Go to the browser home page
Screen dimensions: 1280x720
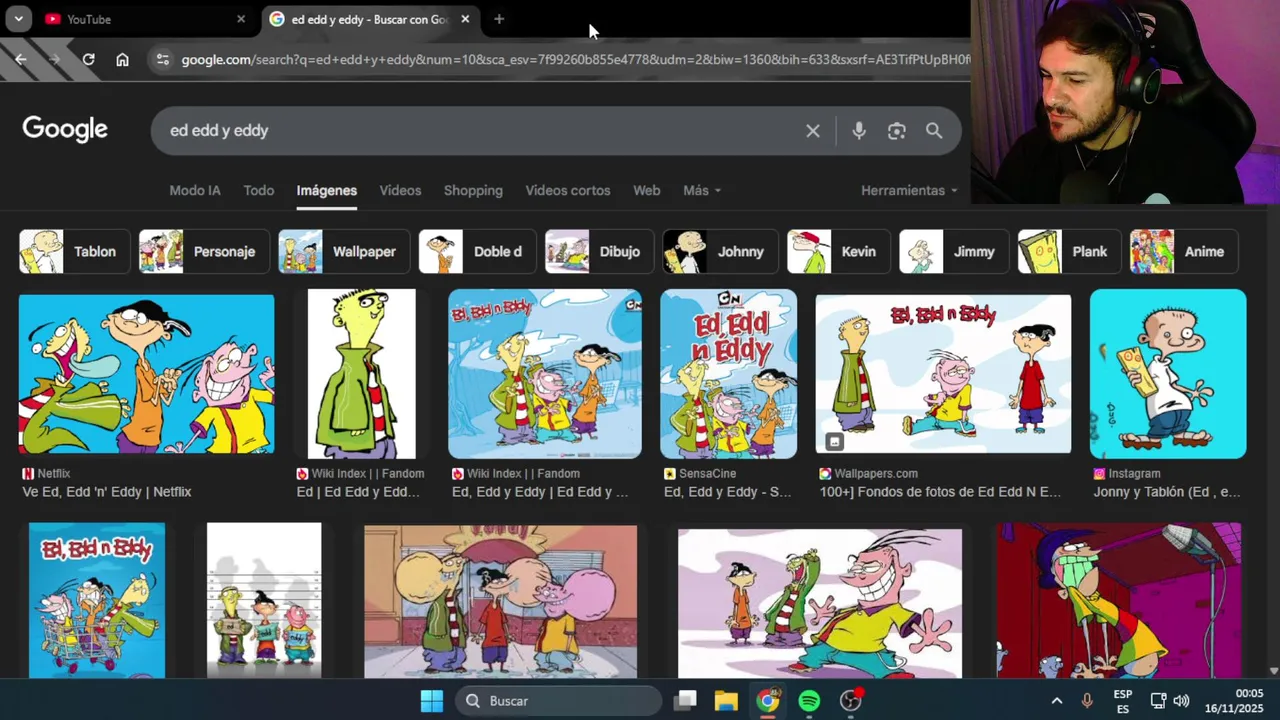tap(122, 59)
